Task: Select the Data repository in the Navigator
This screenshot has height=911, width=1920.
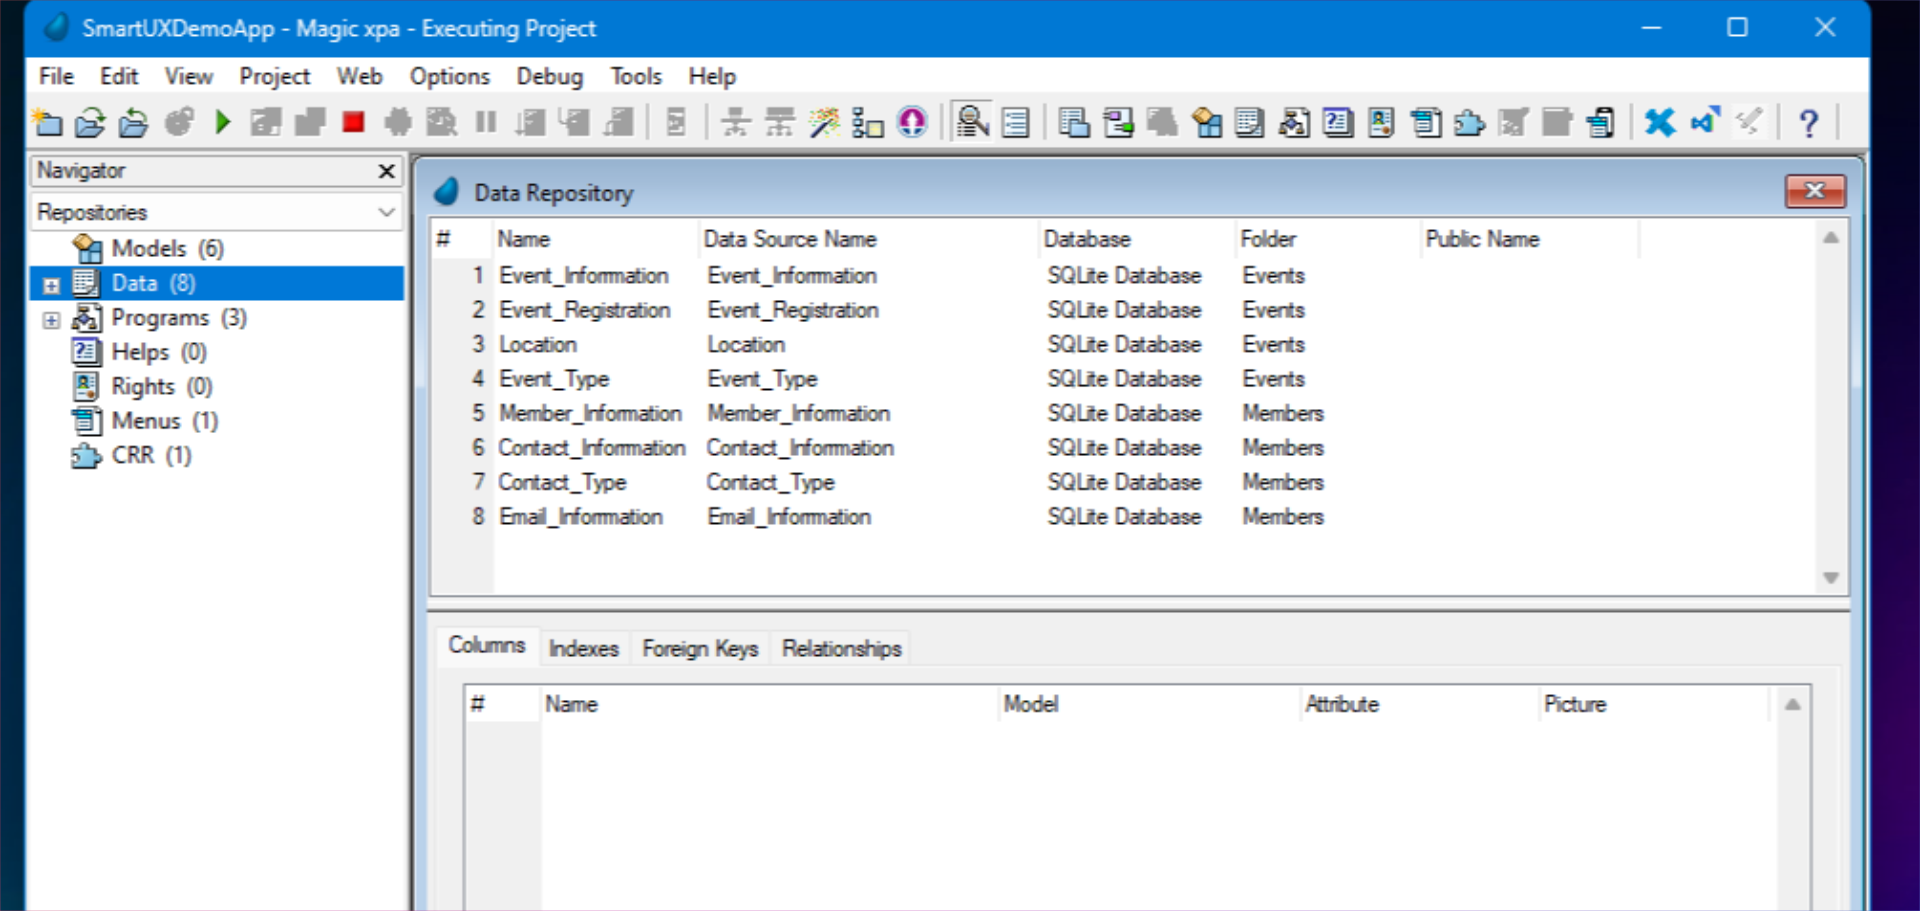Action: point(134,283)
